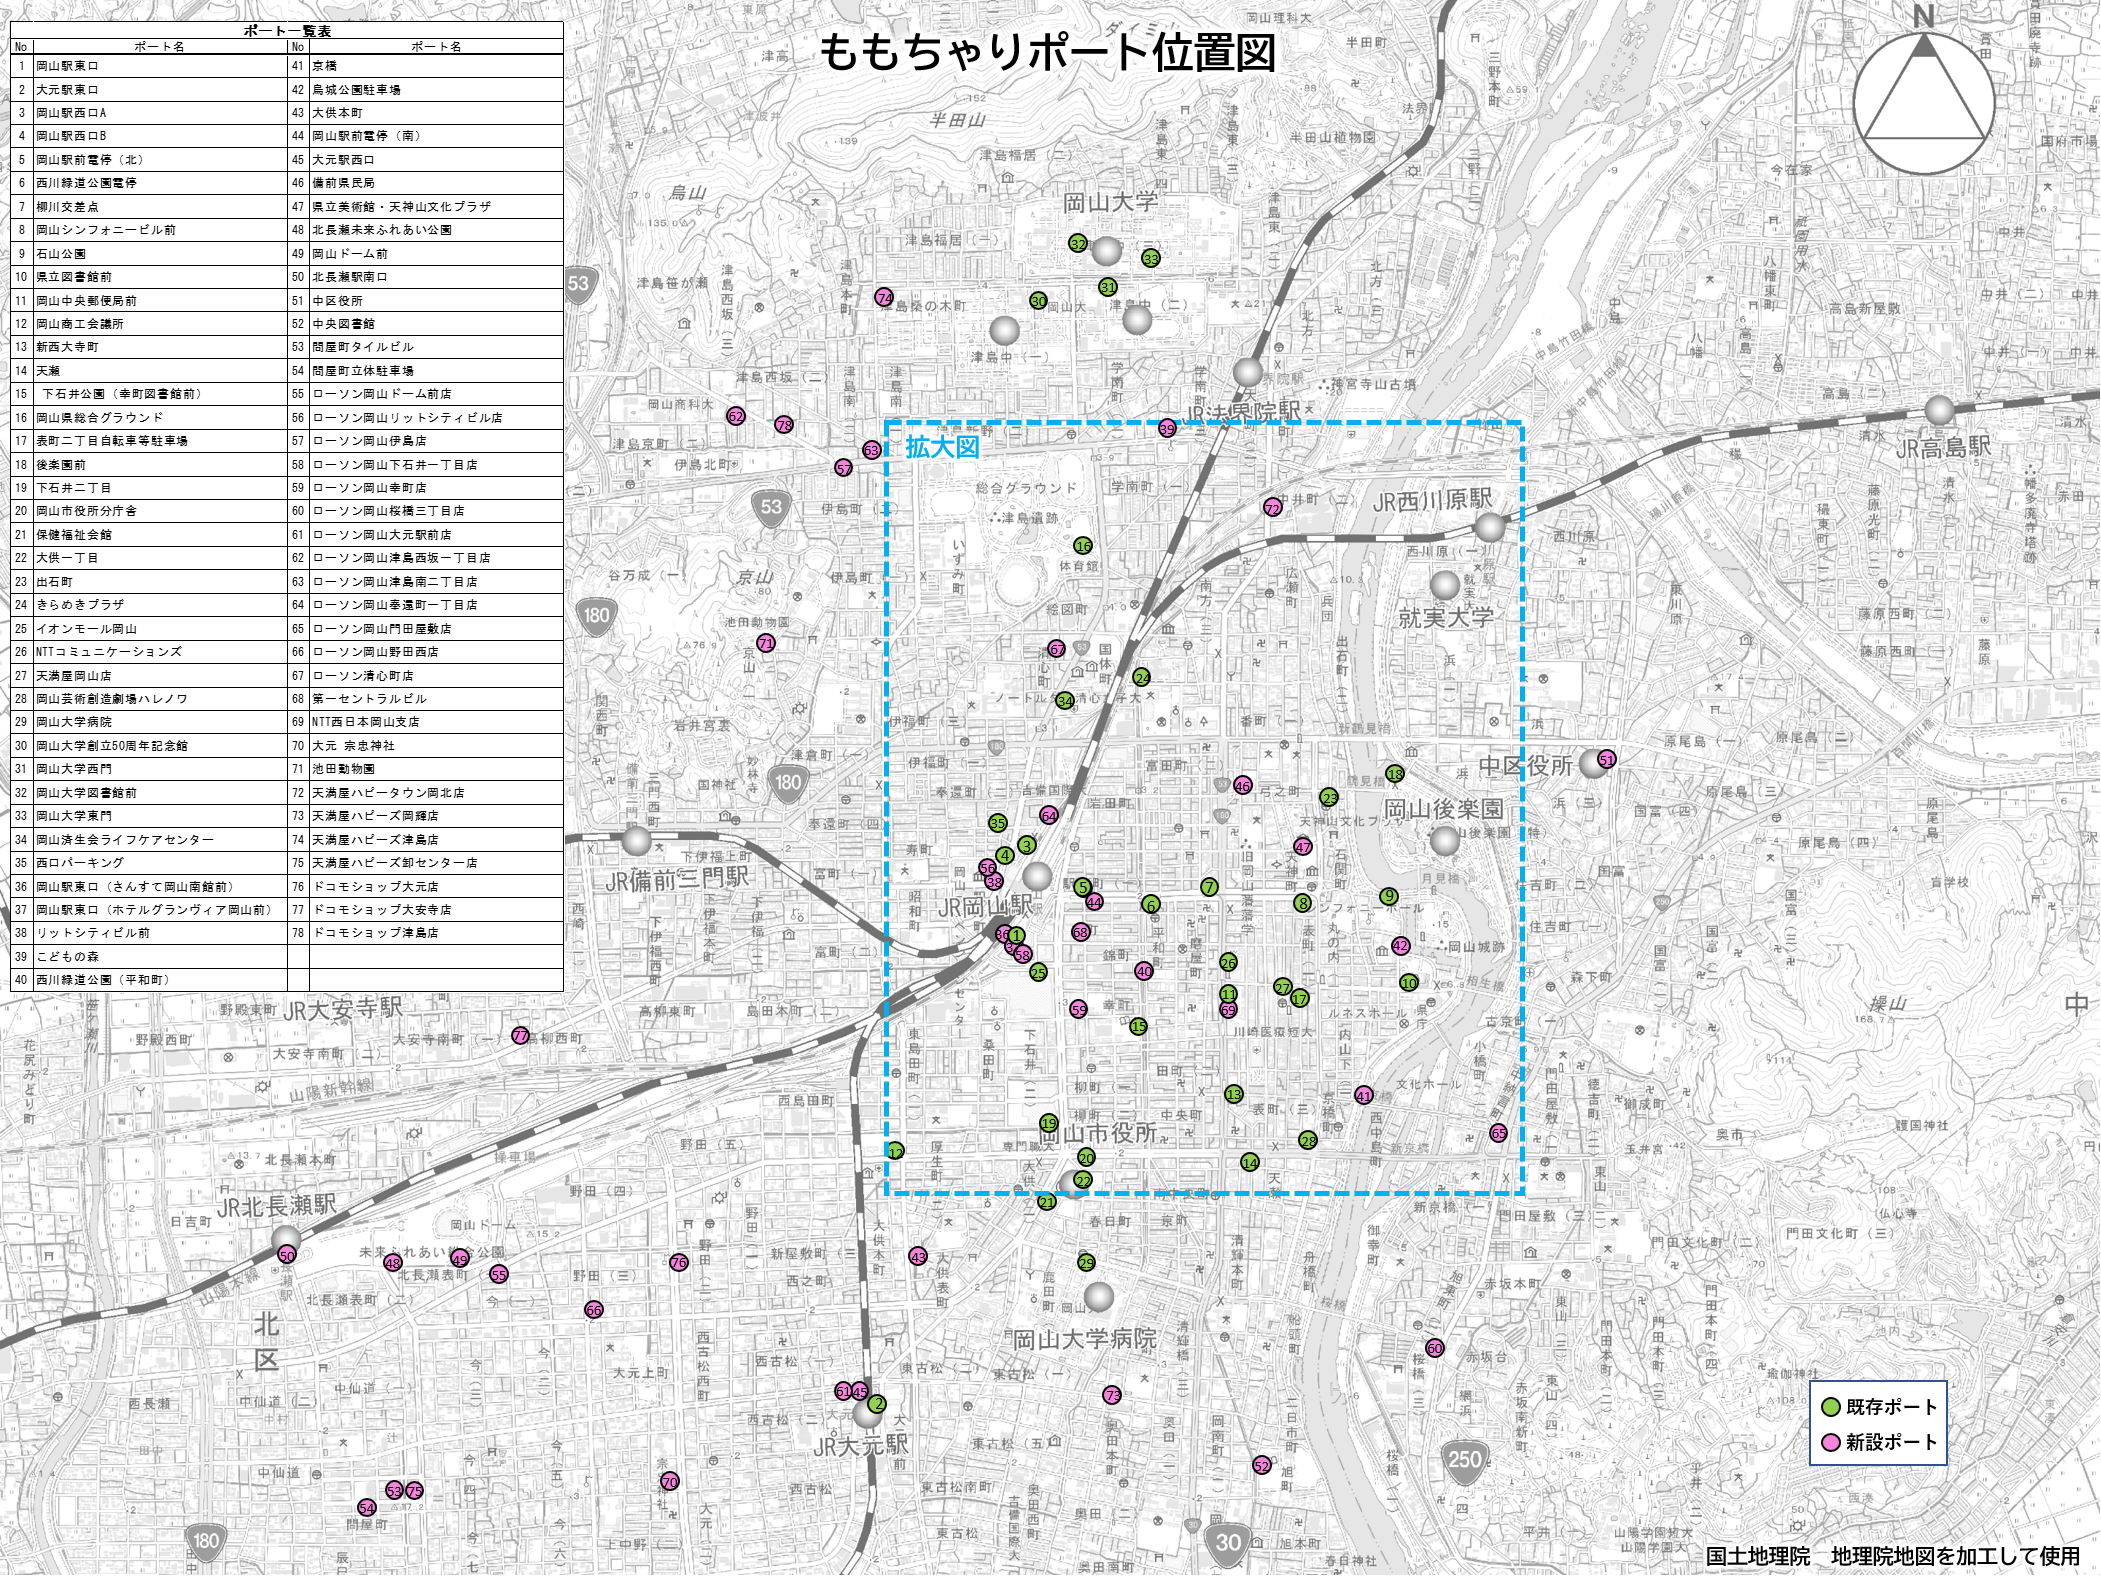Screen dimensions: 2101x1586
Task: Select green port marker 29 near 岡山大学病院
Action: (x=1086, y=1263)
